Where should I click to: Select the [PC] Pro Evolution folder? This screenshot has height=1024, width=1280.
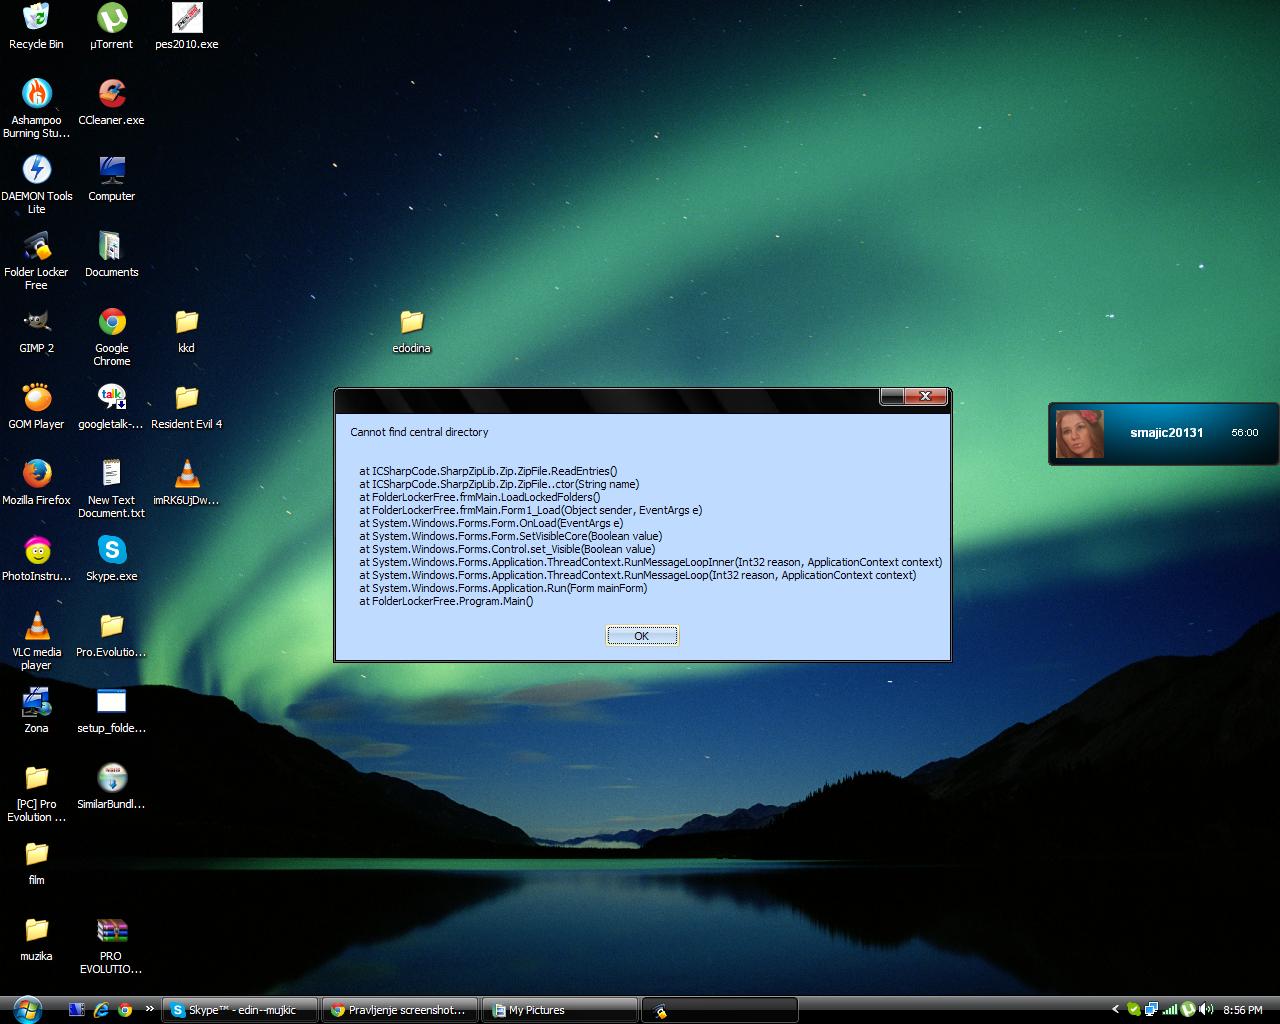[36, 793]
